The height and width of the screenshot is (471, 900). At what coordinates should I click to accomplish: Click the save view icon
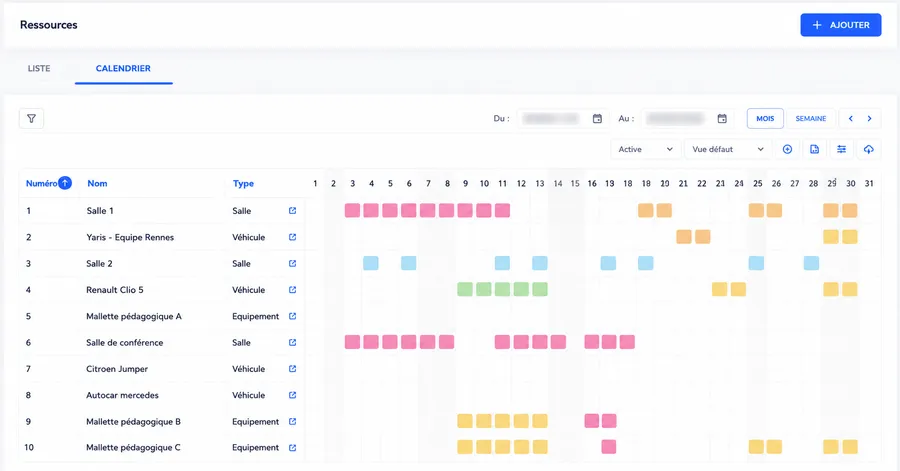(814, 149)
